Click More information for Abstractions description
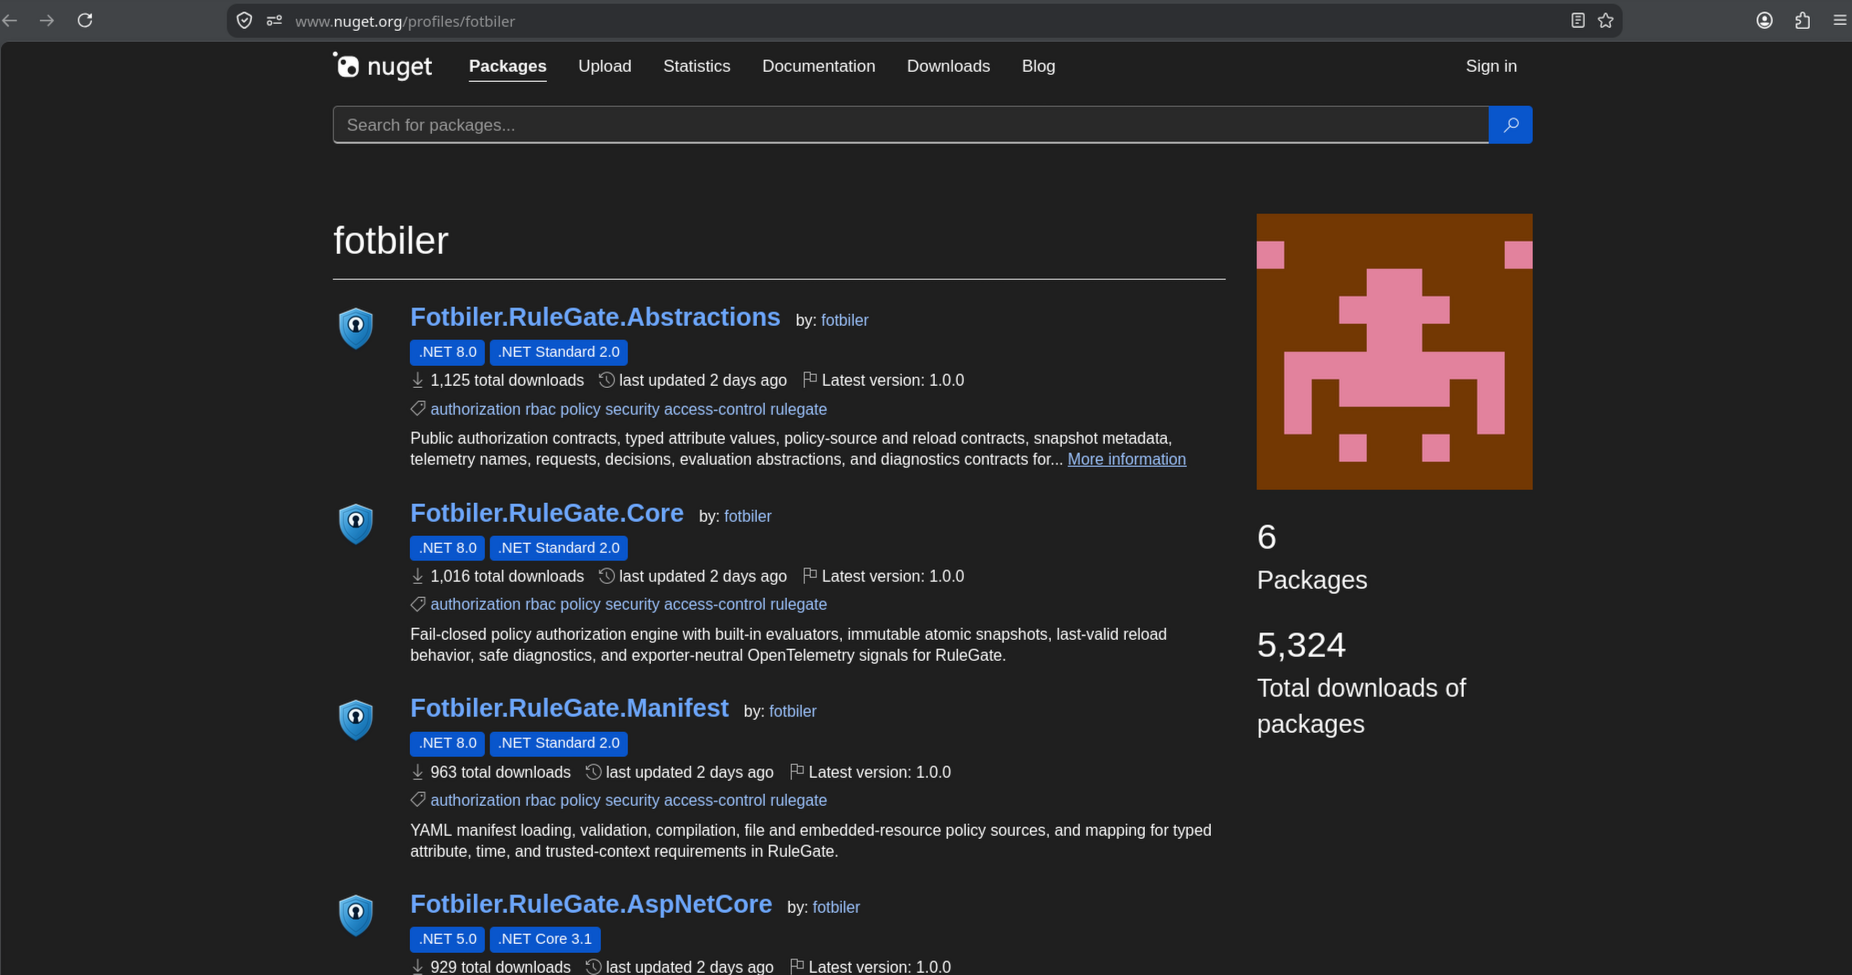This screenshot has height=975, width=1852. click(x=1127, y=459)
